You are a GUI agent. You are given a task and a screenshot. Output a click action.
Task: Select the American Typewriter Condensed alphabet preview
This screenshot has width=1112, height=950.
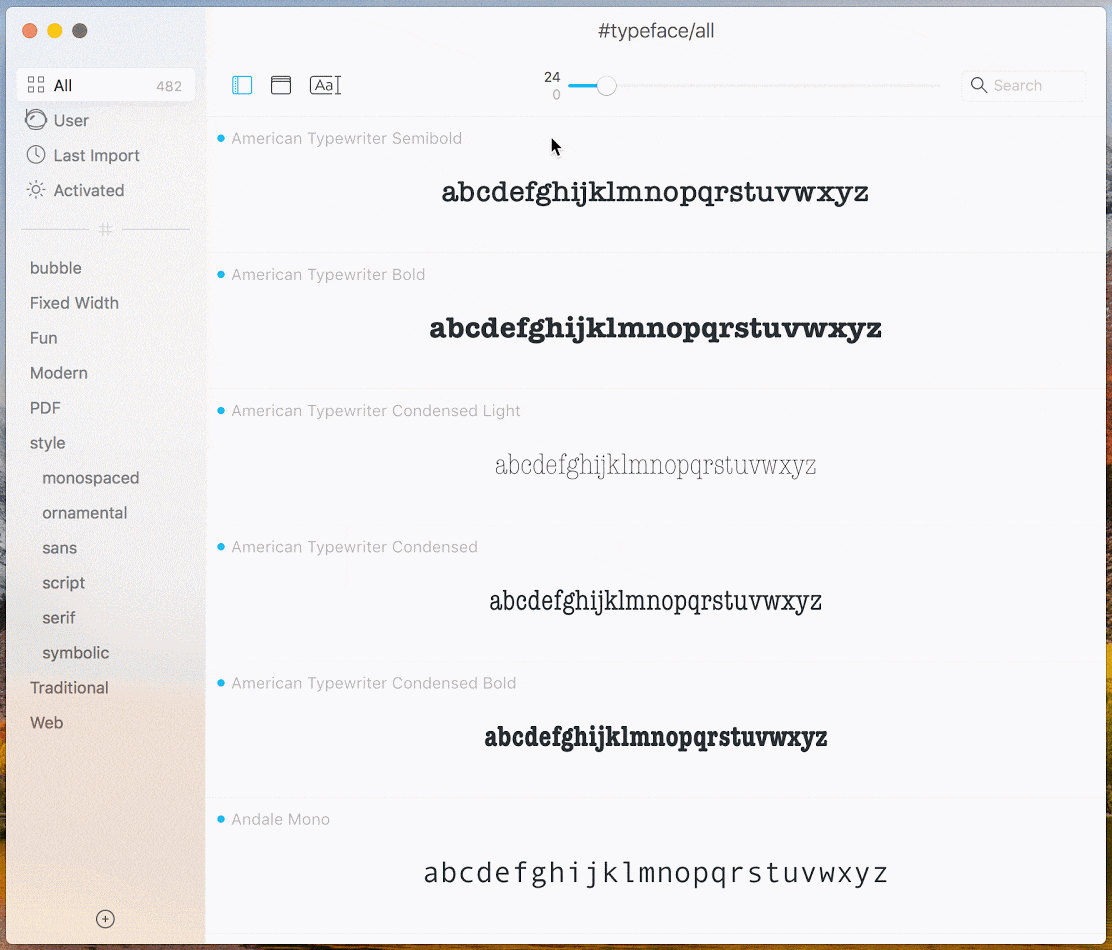655,601
